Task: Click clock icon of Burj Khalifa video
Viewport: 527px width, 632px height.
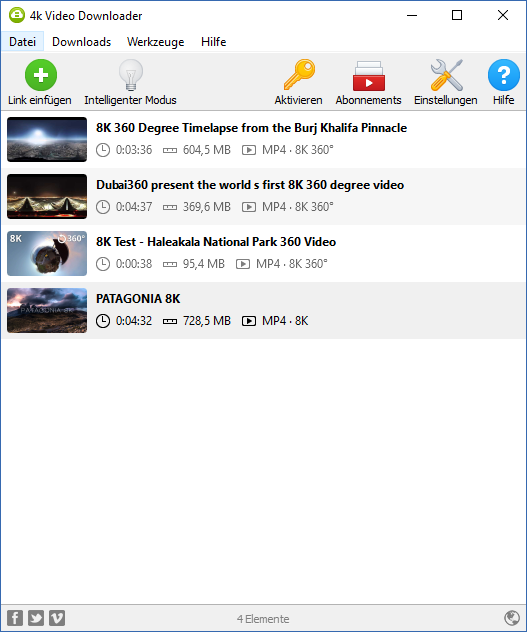Action: point(103,150)
